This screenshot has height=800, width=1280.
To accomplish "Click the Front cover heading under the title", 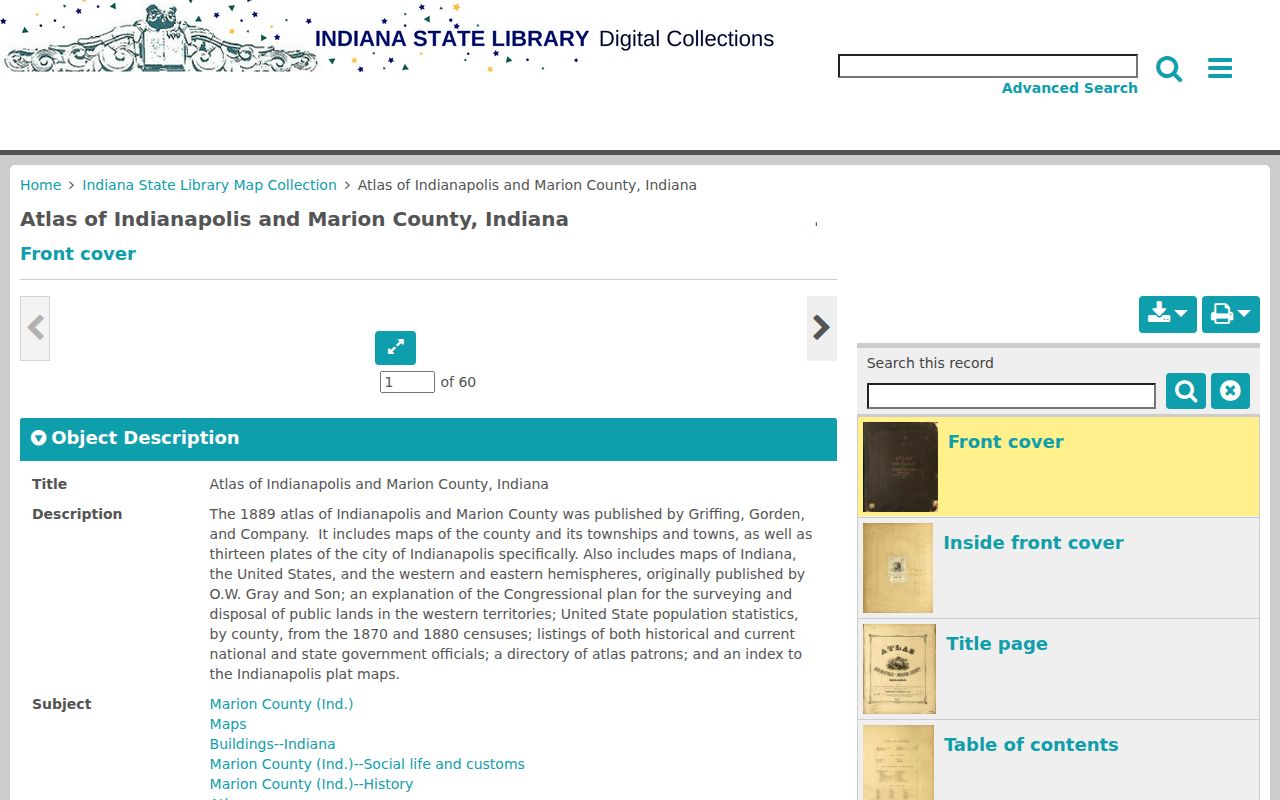I will coord(78,254).
